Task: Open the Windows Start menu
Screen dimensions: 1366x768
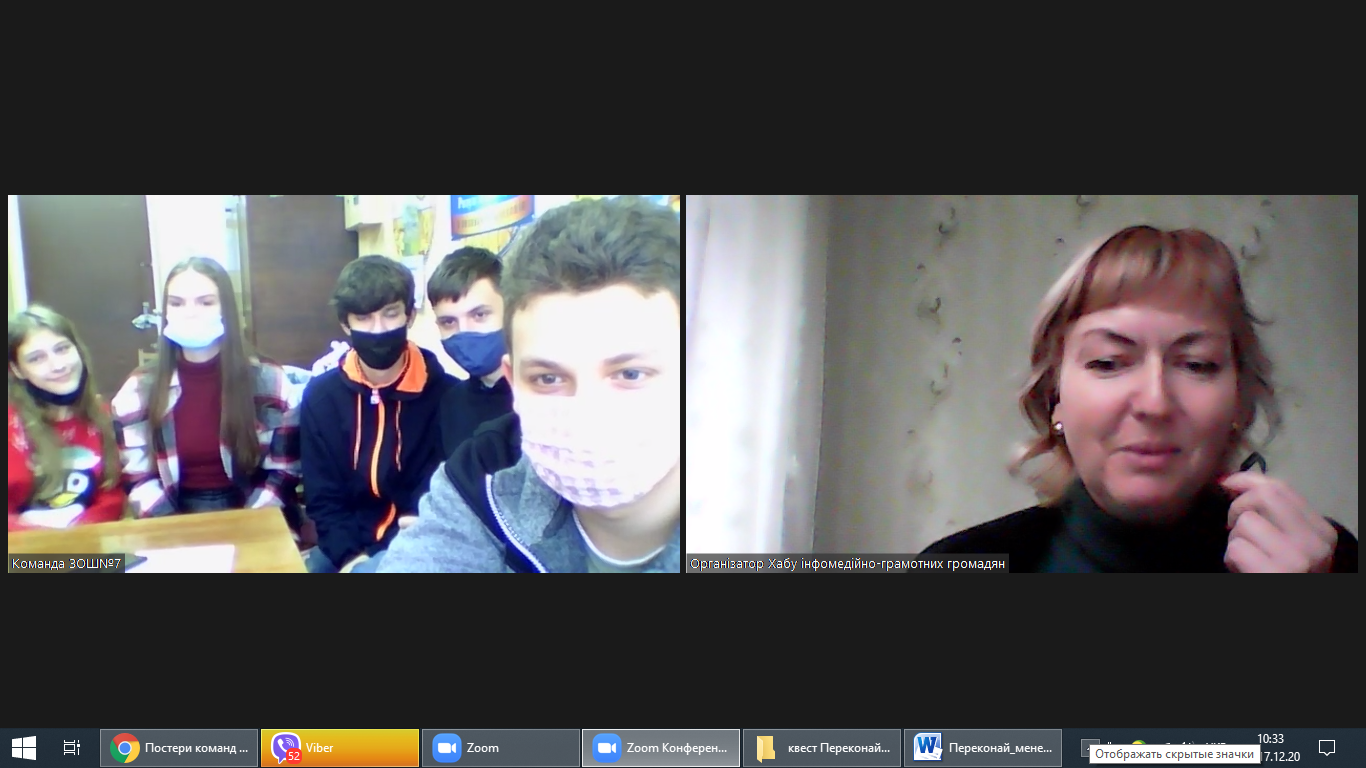Action: click(23, 747)
